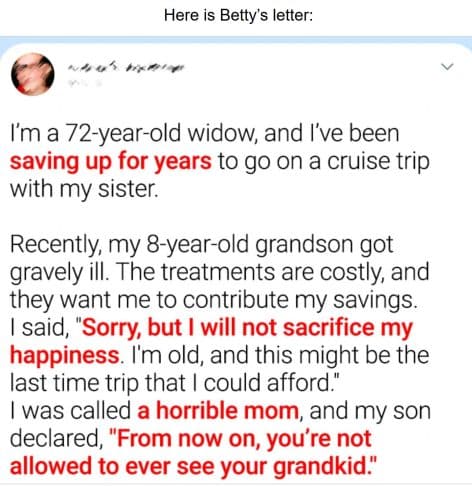Click the red quote 'Sorry, but I will not sacrifice my'
472x486 pixels.
point(248,328)
